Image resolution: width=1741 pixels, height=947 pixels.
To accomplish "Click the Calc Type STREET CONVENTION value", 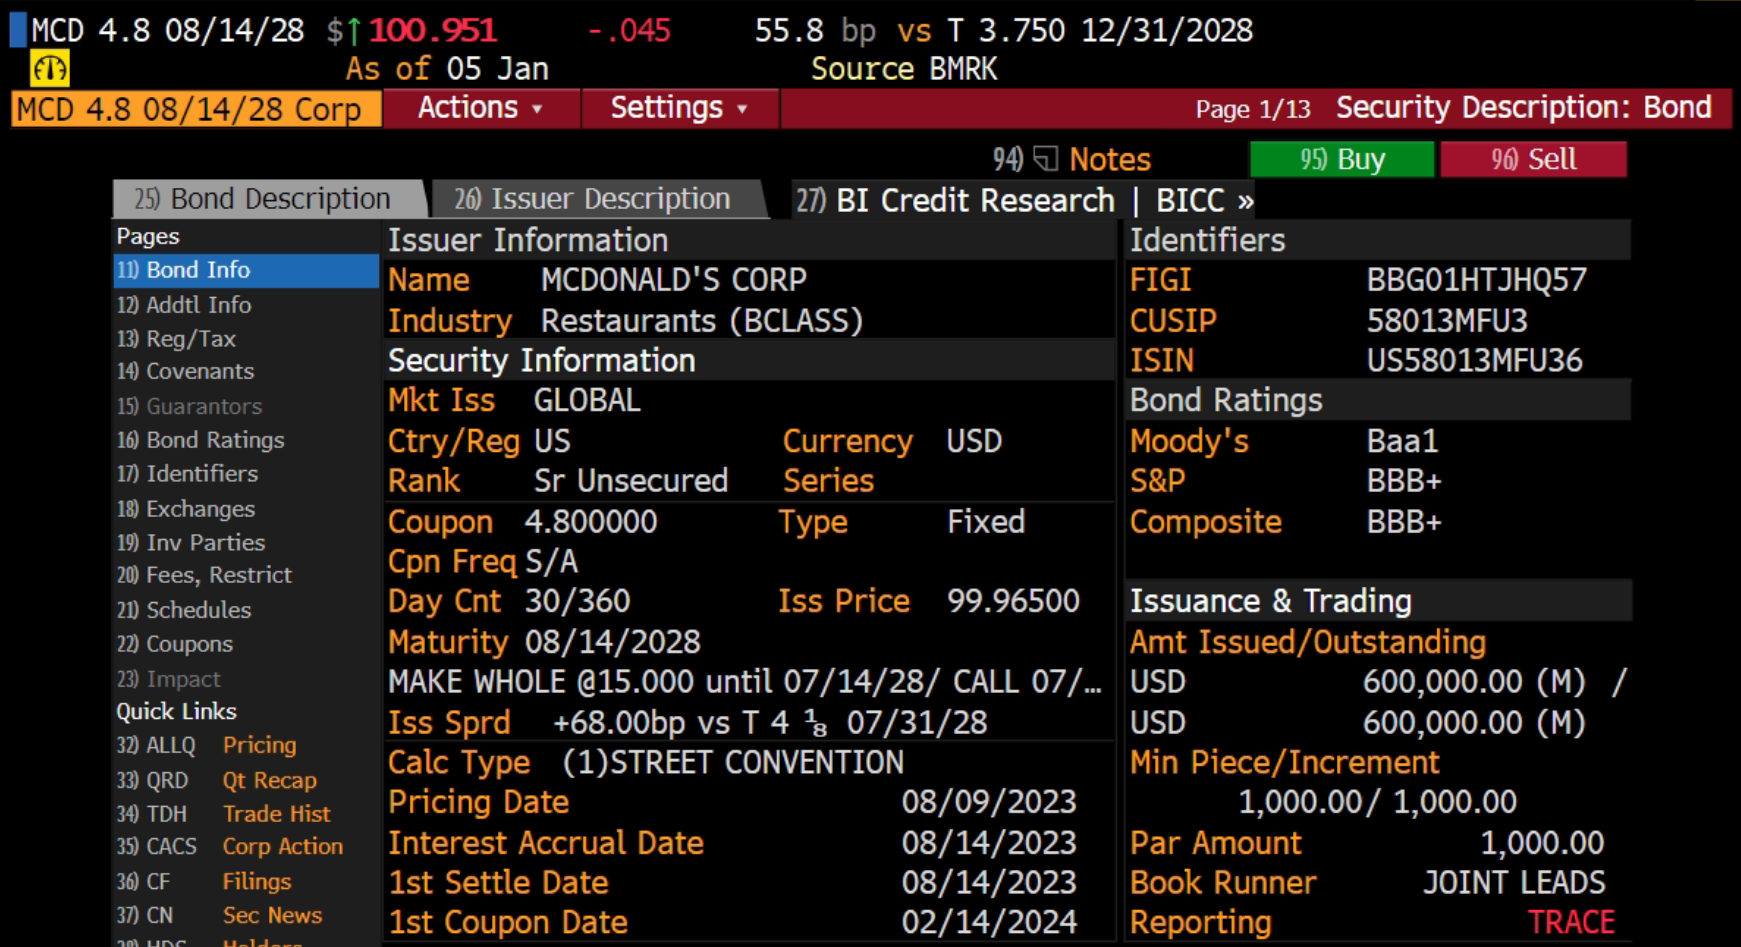I will point(732,763).
